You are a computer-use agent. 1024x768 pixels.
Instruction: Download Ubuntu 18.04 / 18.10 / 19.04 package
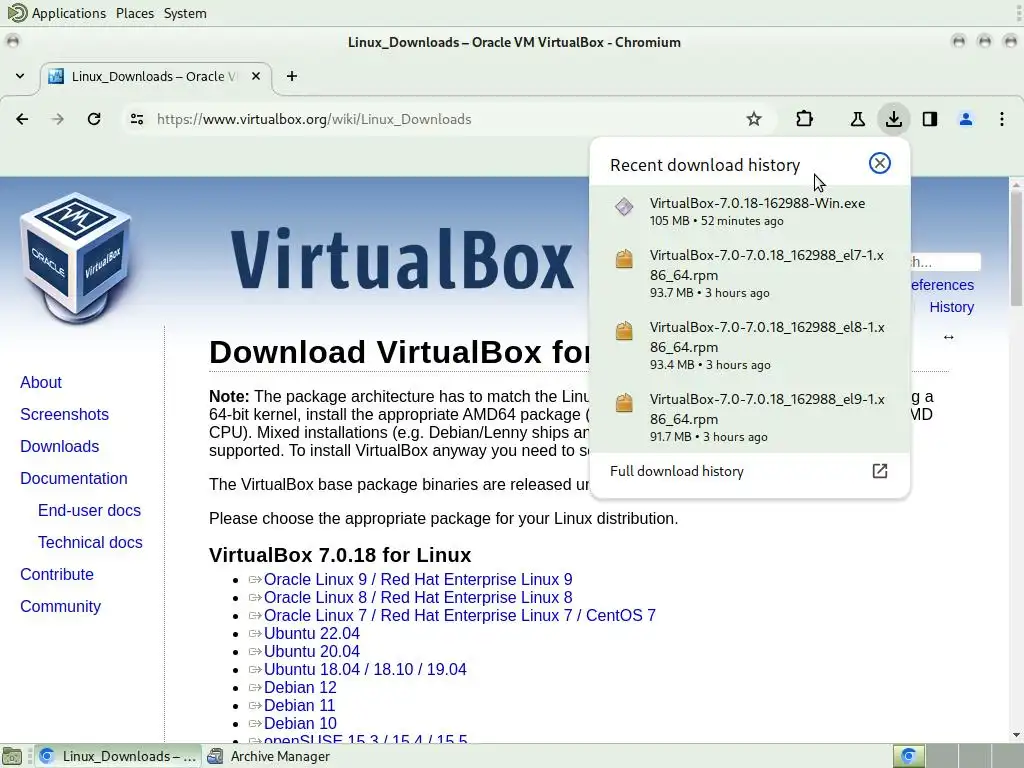click(x=365, y=669)
